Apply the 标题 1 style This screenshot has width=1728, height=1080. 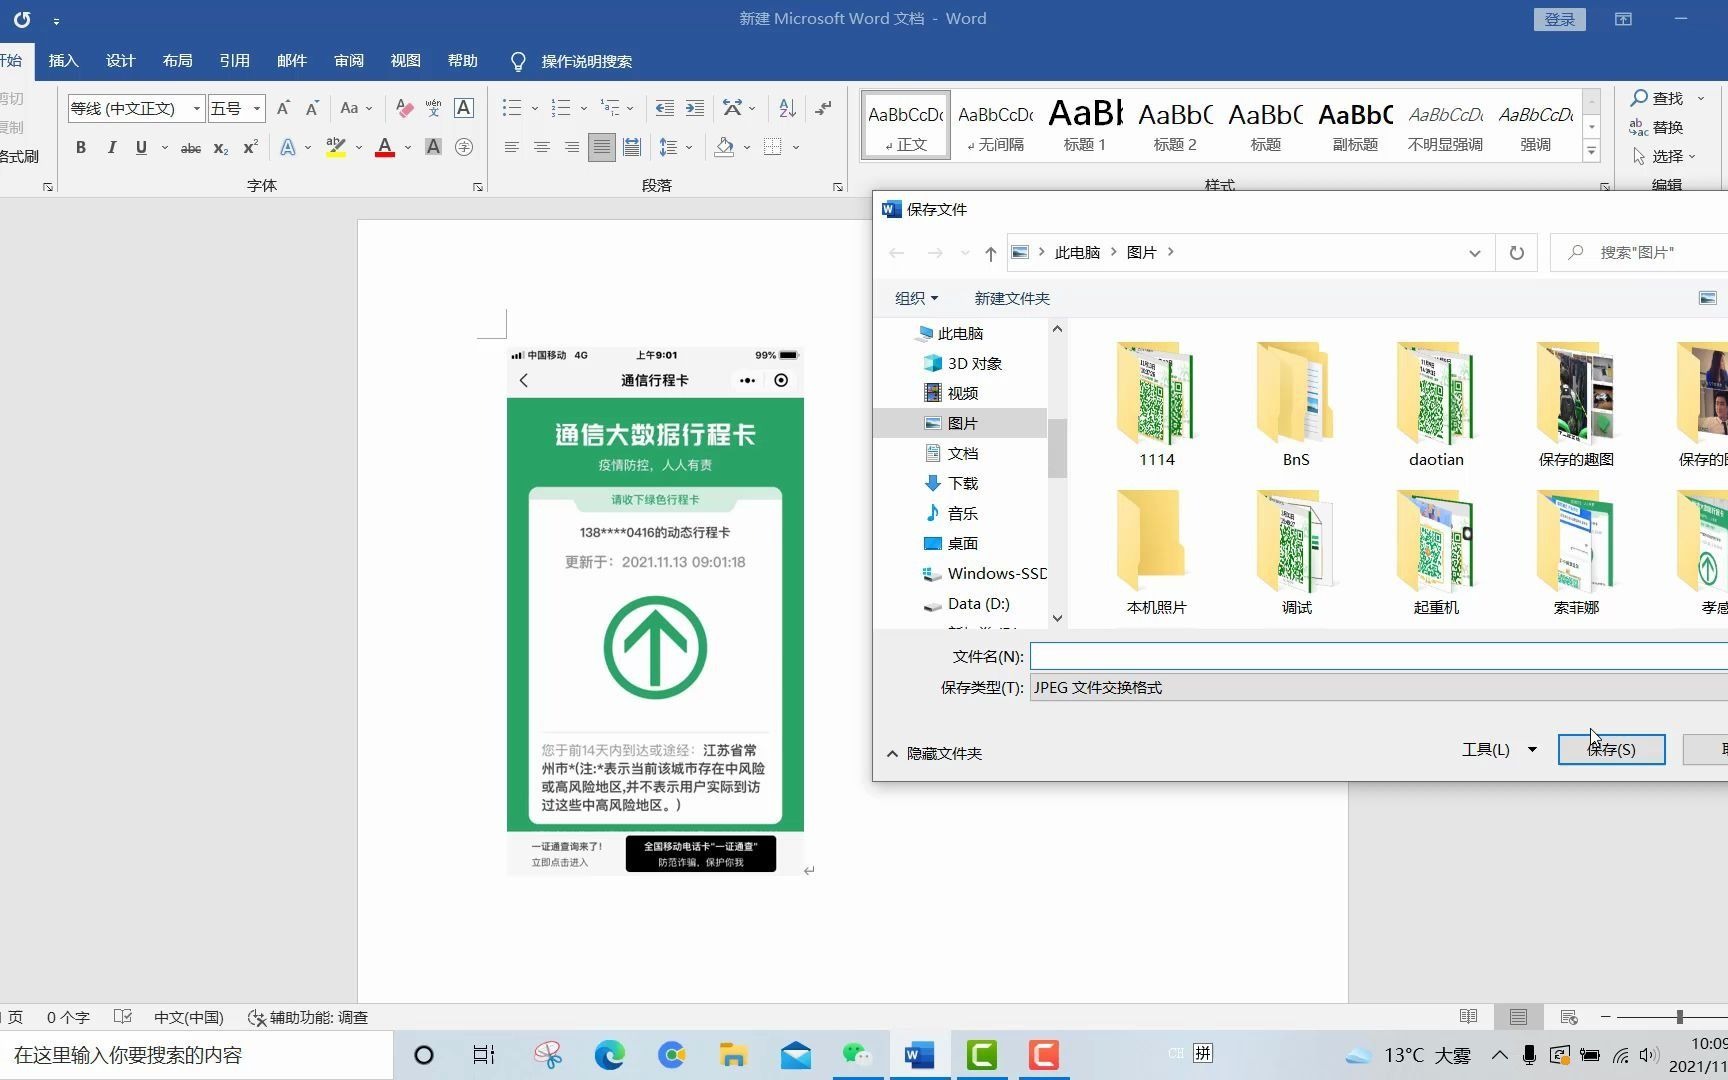[x=1085, y=126]
